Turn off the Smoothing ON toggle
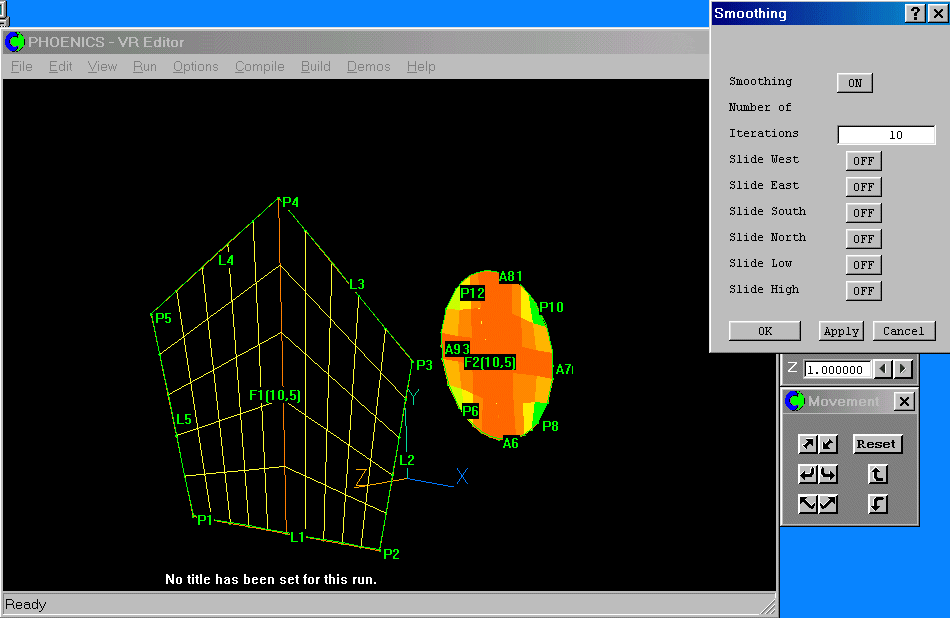The width and height of the screenshot is (950, 618). (x=854, y=82)
